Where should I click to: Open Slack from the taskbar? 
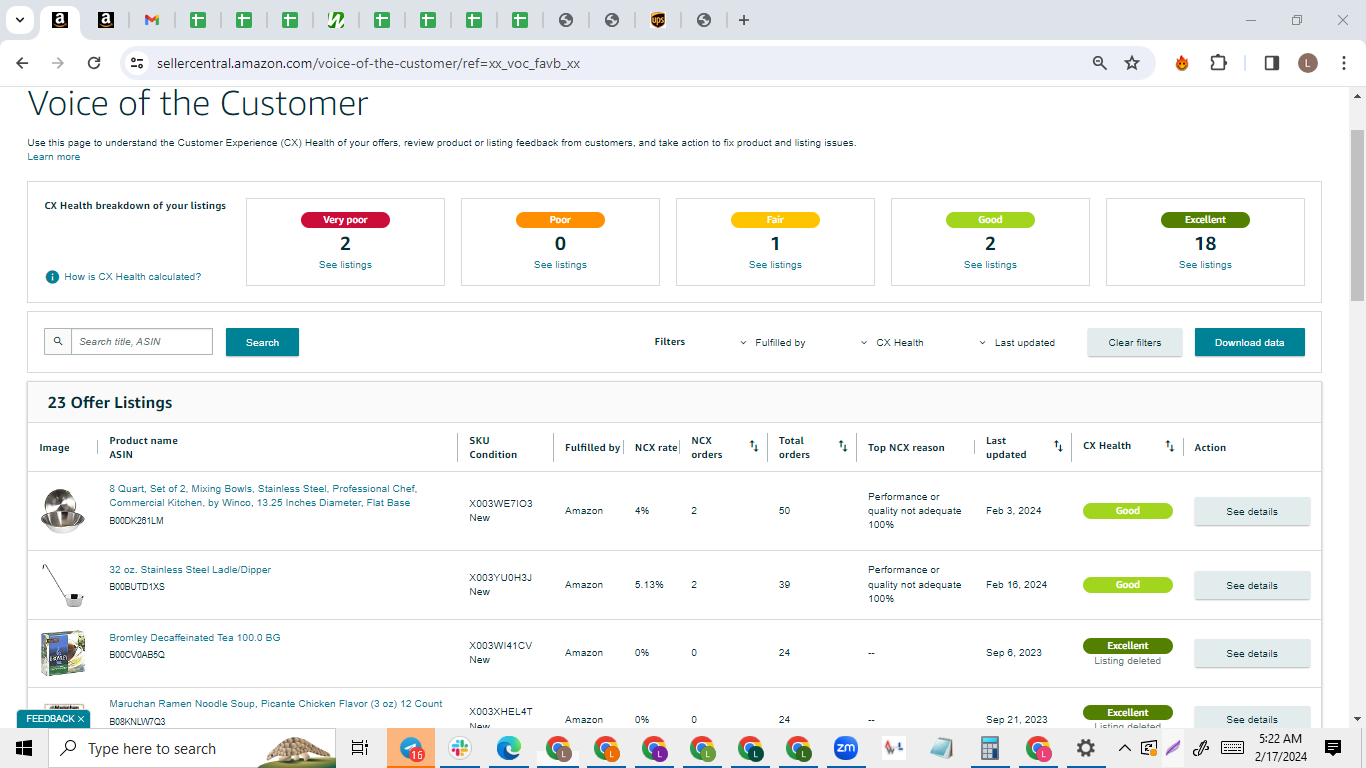(460, 748)
